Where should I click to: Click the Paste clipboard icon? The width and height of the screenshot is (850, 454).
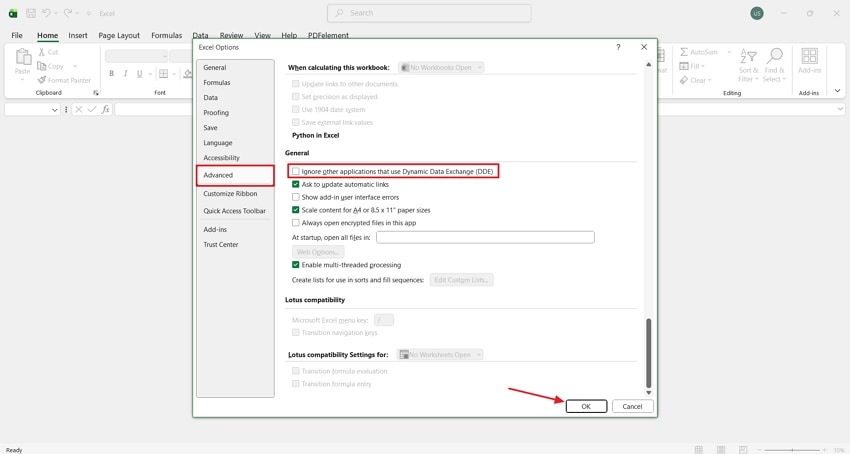coord(23,57)
